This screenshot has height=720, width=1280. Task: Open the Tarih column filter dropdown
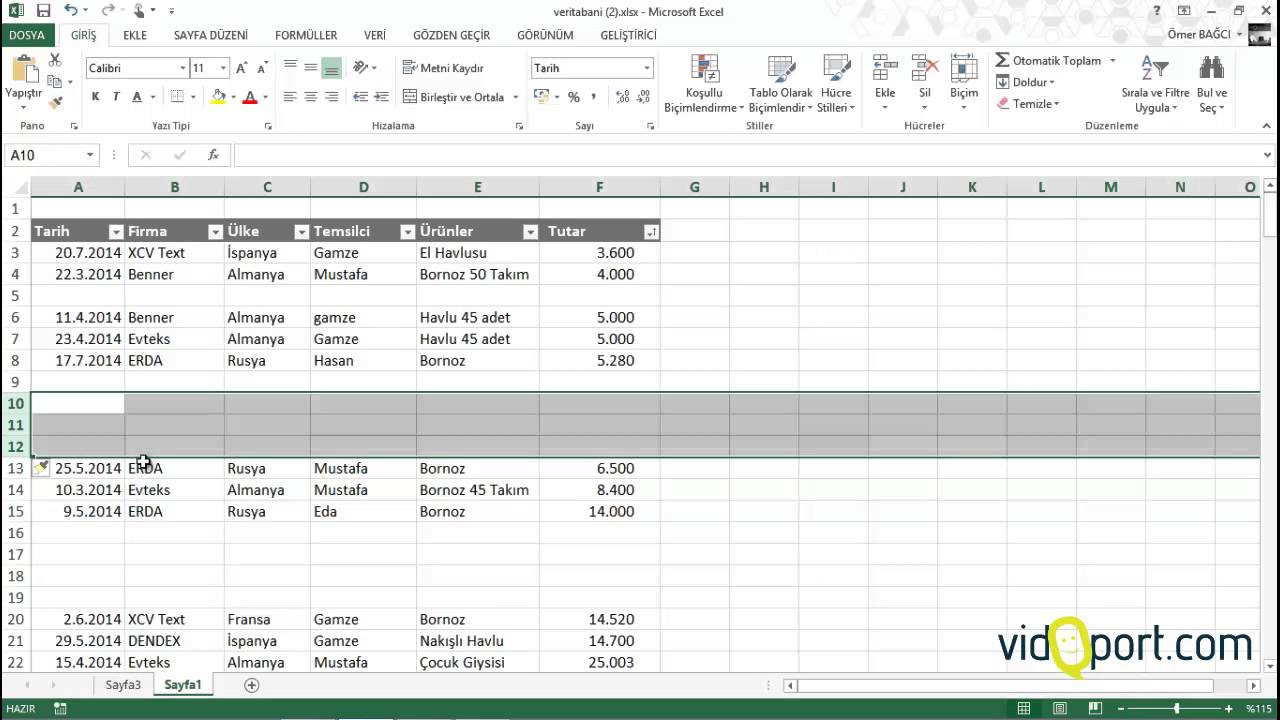115,232
